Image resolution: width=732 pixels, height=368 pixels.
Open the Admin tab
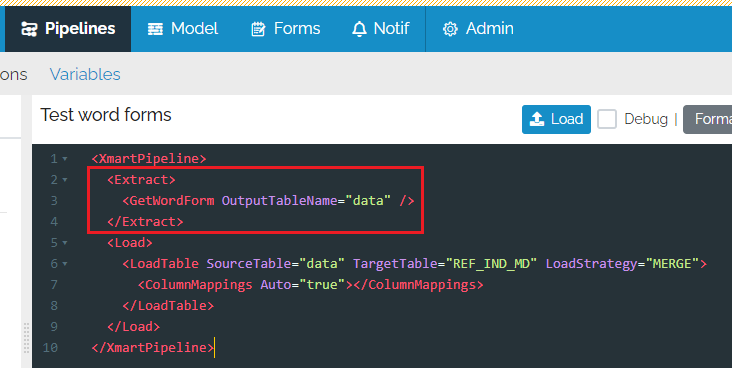478,28
